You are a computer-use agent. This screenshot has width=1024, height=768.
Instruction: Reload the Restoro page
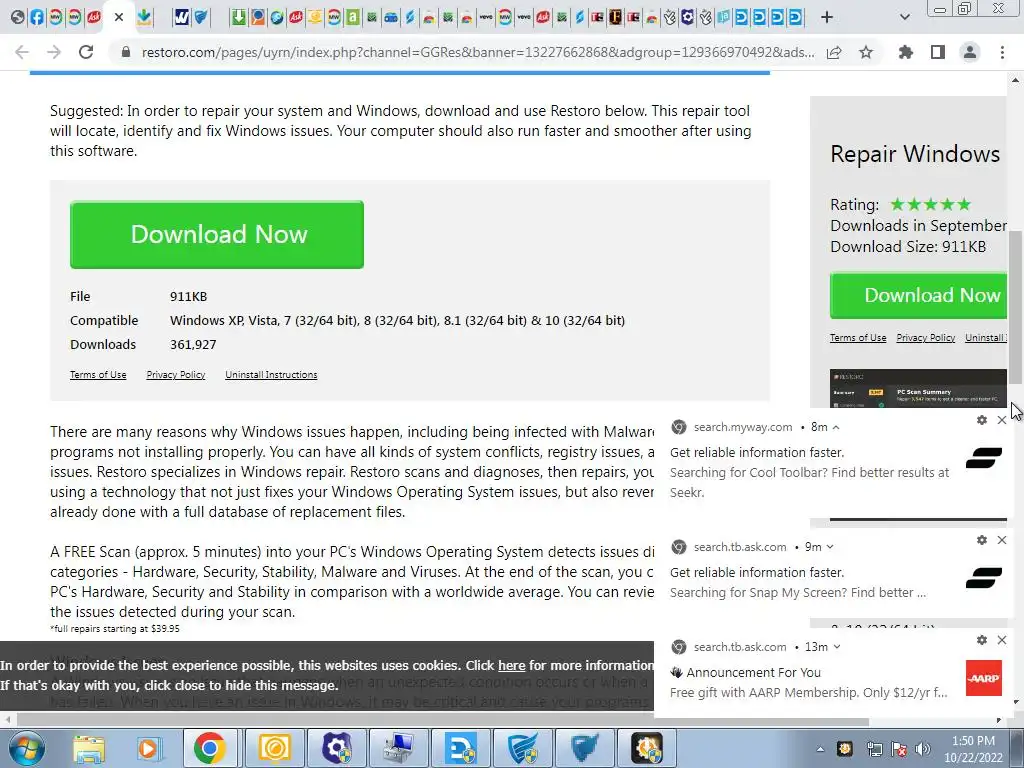[86, 52]
